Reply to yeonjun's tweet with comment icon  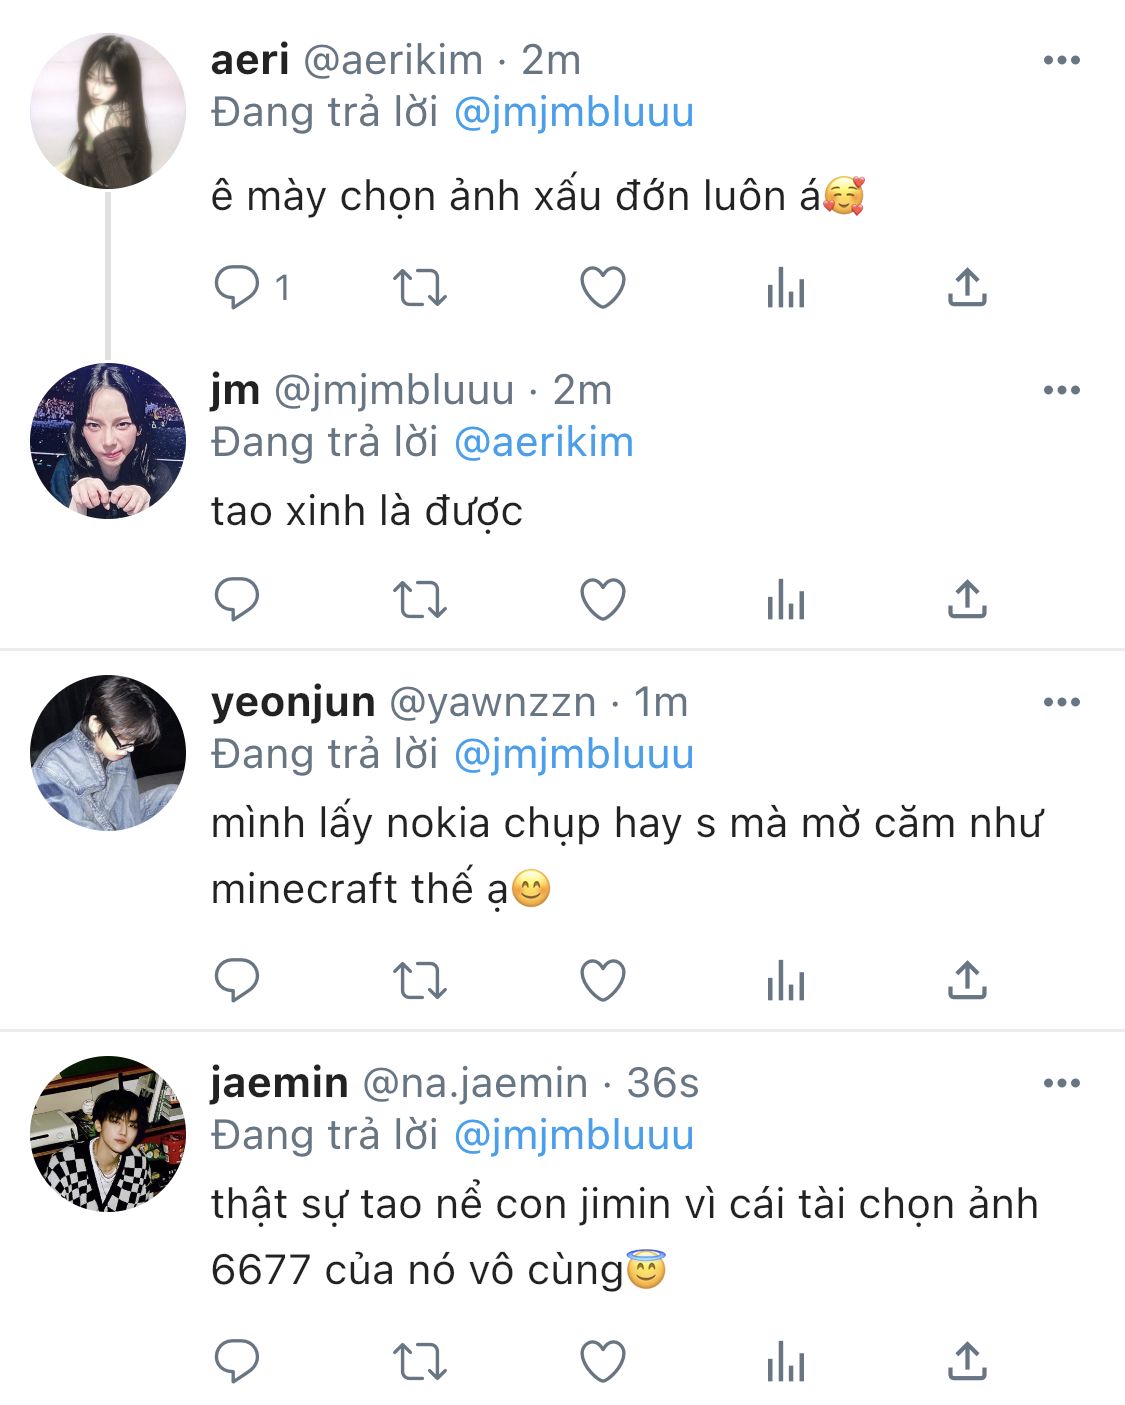click(x=237, y=981)
